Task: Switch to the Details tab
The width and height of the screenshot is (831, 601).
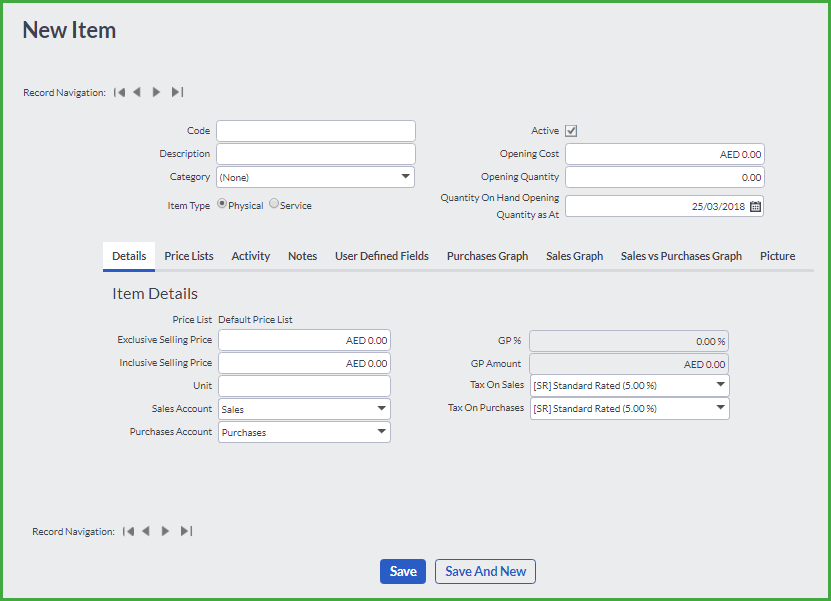Action: click(129, 256)
